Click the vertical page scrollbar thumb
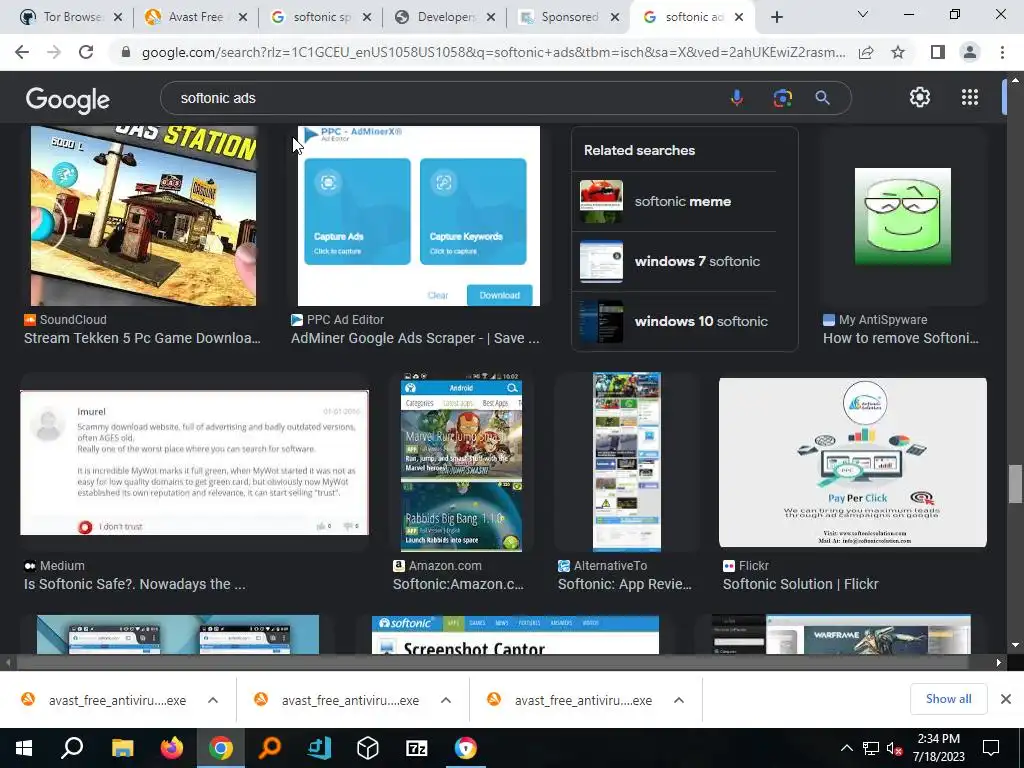Viewport: 1024px width, 768px height. 1015,484
